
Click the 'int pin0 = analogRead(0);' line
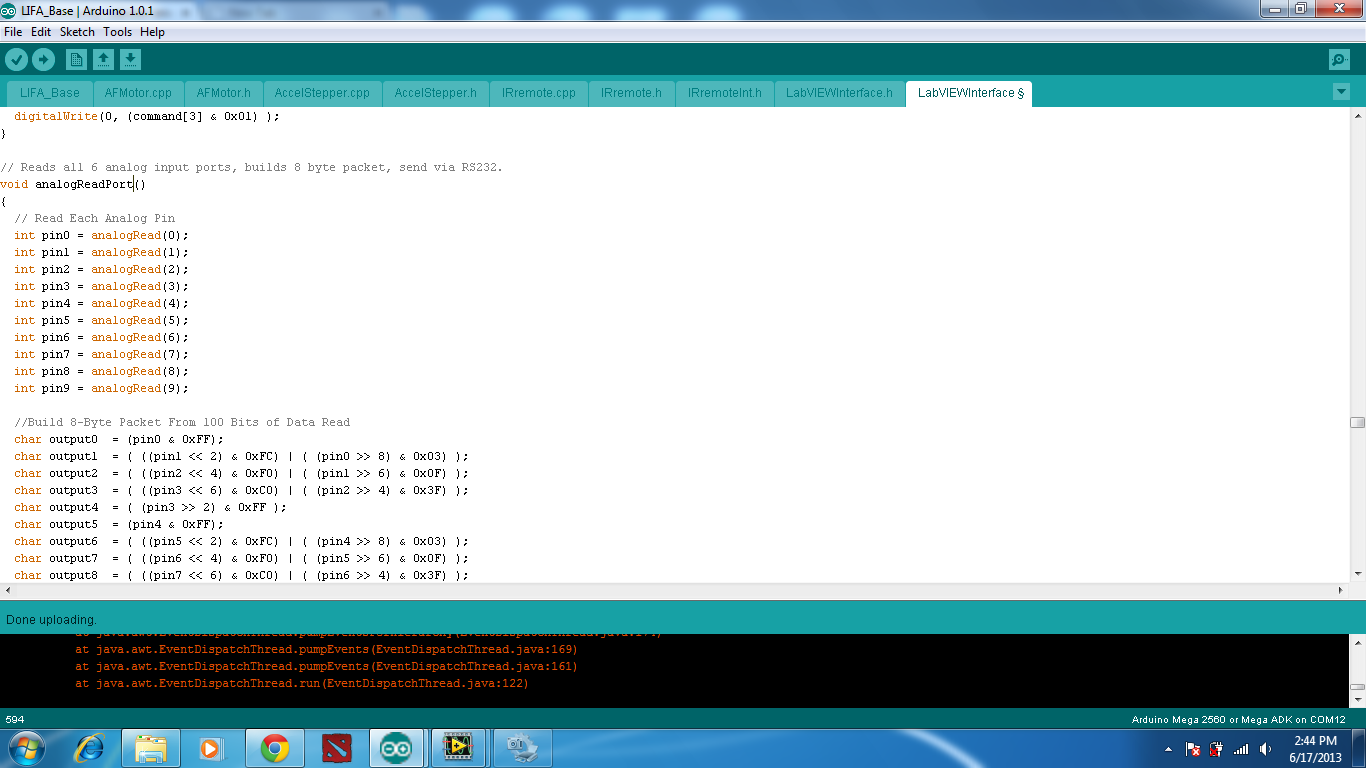pyautogui.click(x=101, y=235)
